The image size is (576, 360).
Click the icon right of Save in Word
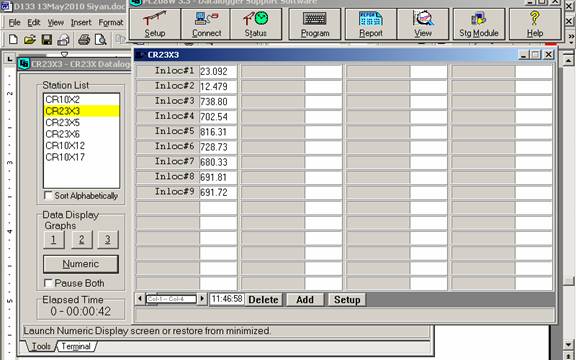[x=63, y=39]
